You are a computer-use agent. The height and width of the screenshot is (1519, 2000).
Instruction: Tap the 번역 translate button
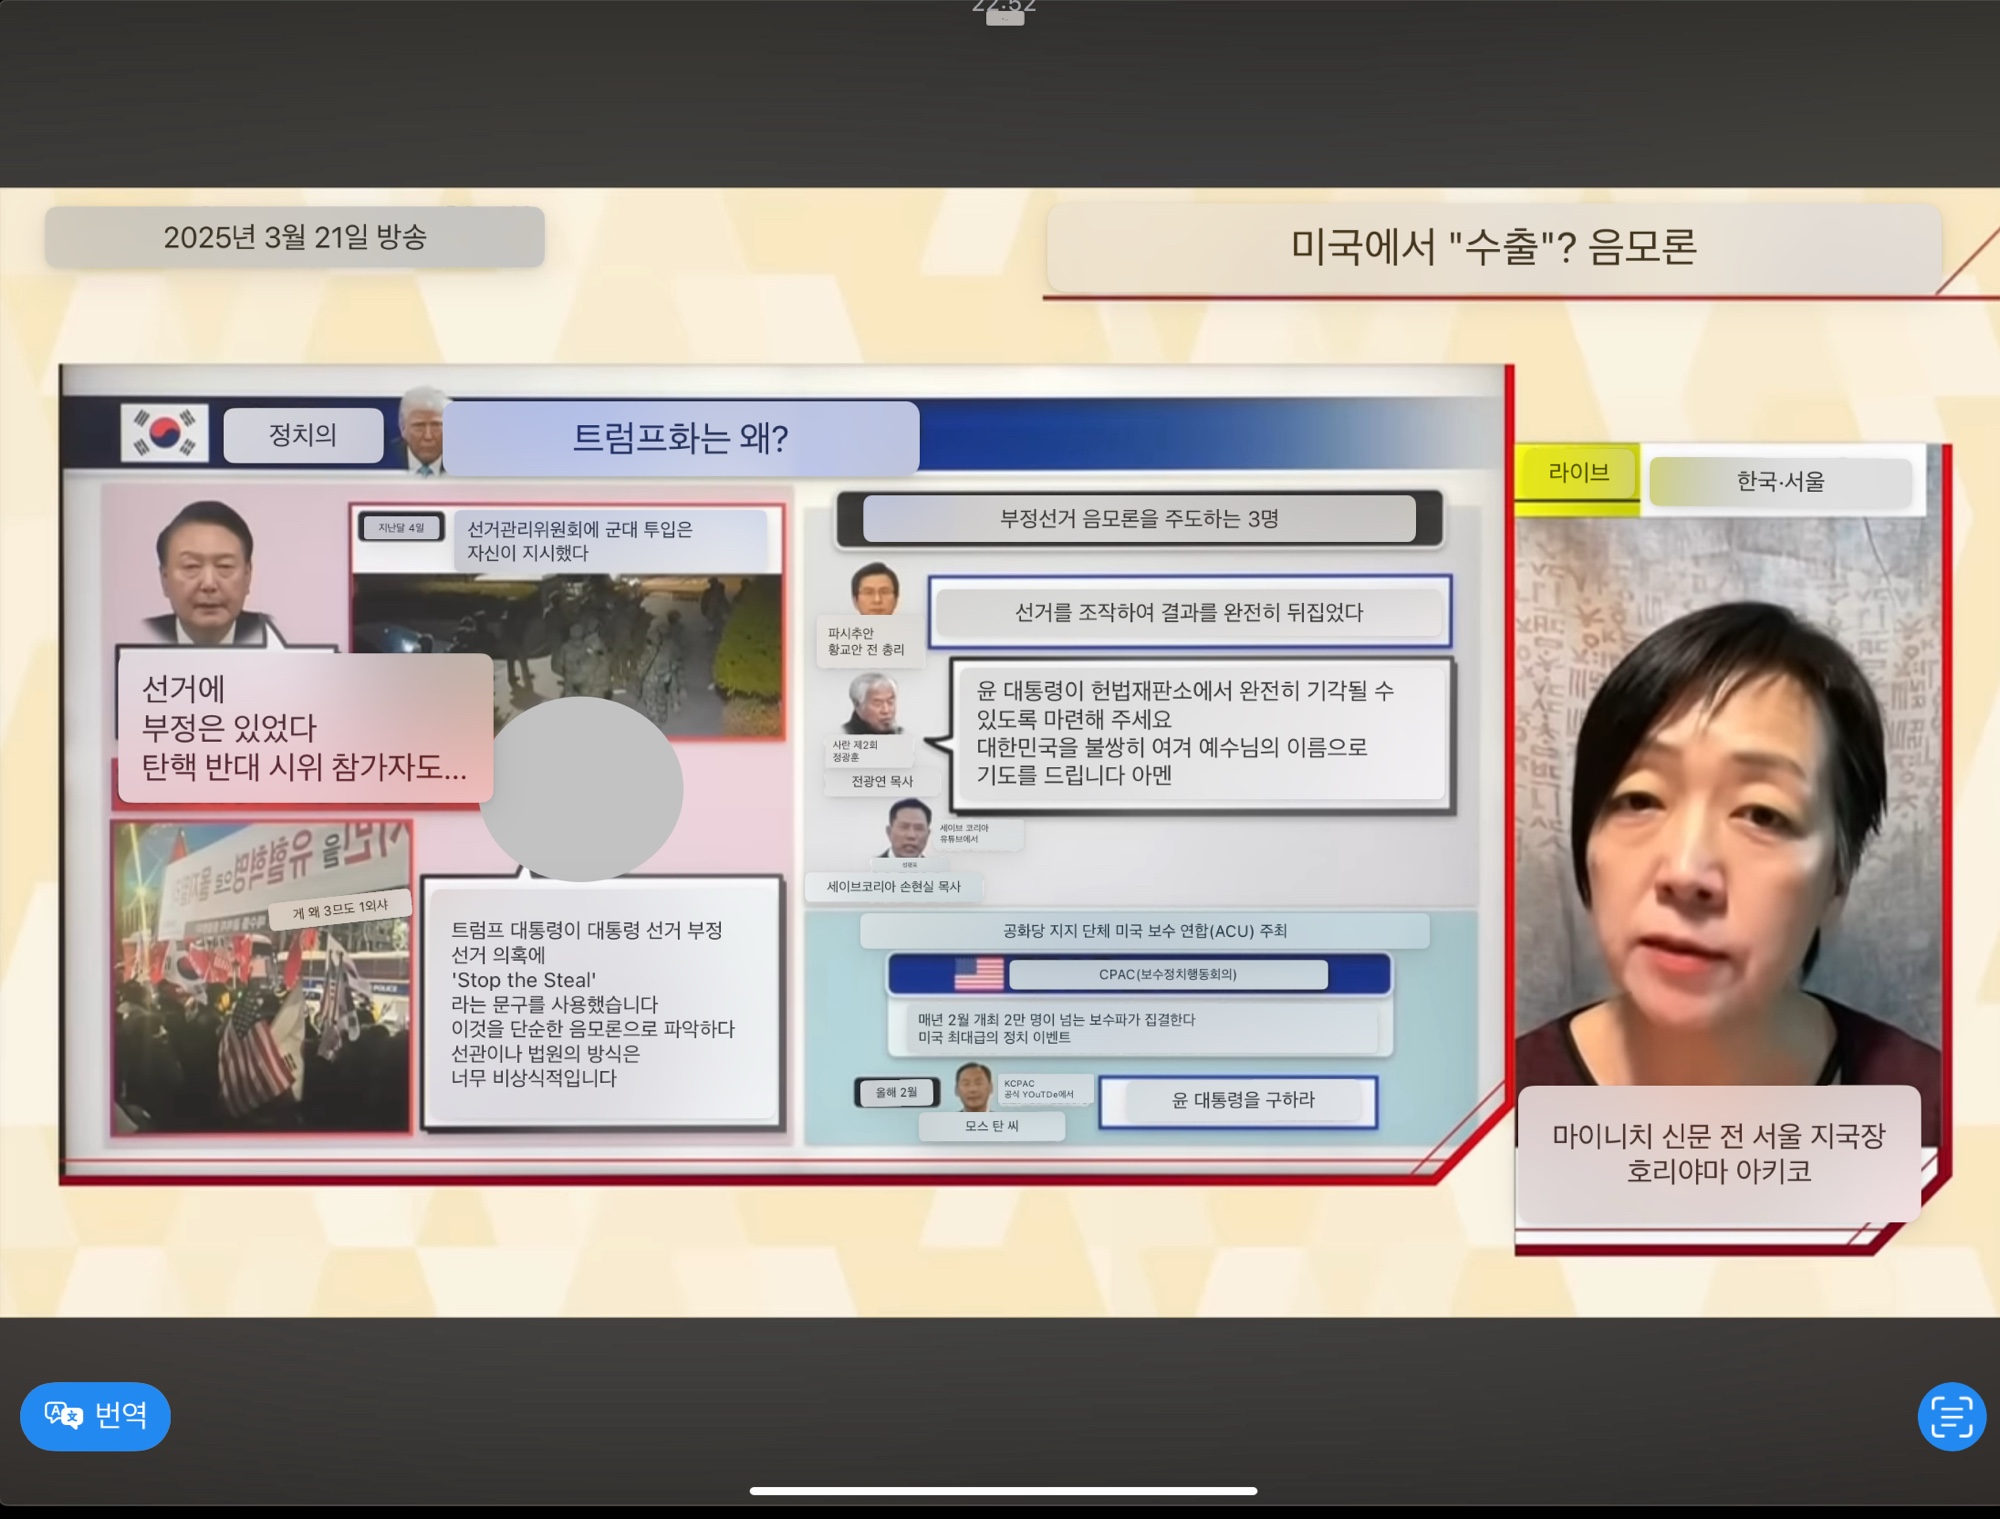point(95,1415)
